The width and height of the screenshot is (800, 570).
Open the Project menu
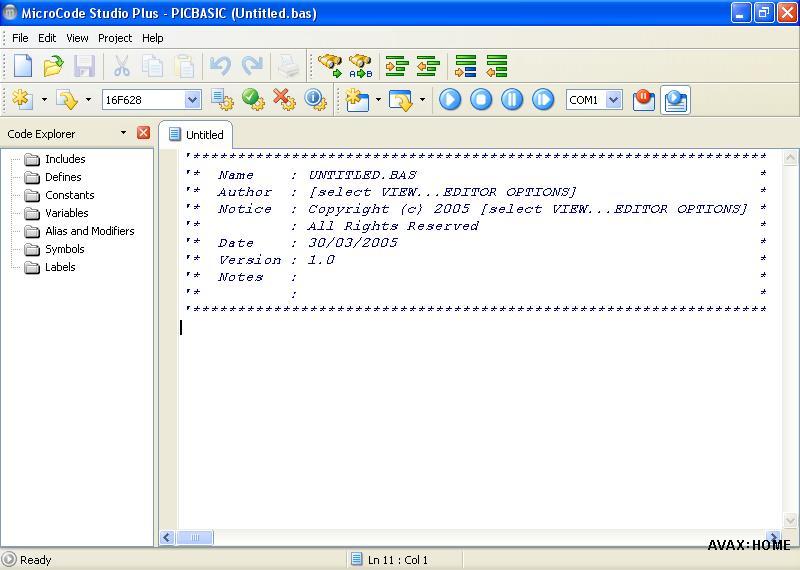(x=115, y=38)
